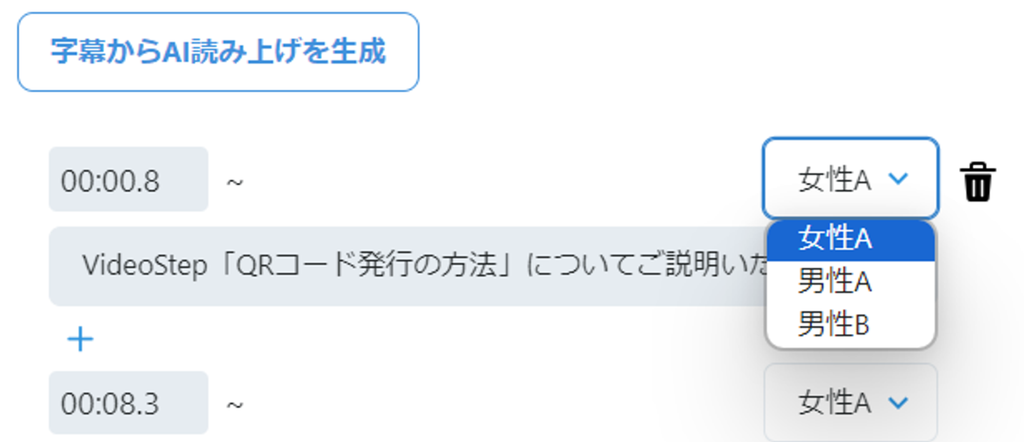Pick 男性B voice option

(x=850, y=324)
